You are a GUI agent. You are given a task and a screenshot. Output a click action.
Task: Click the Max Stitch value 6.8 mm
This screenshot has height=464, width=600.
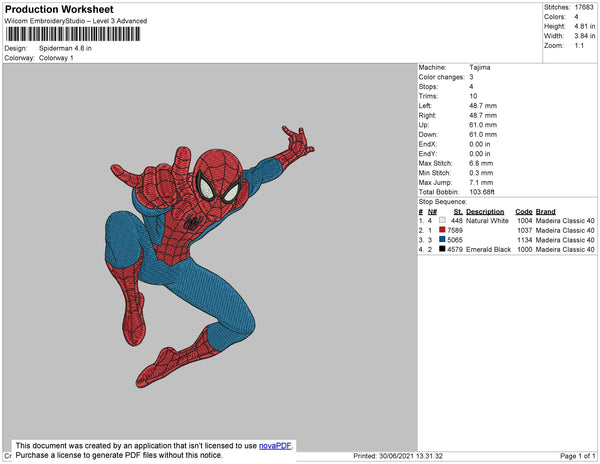481,163
